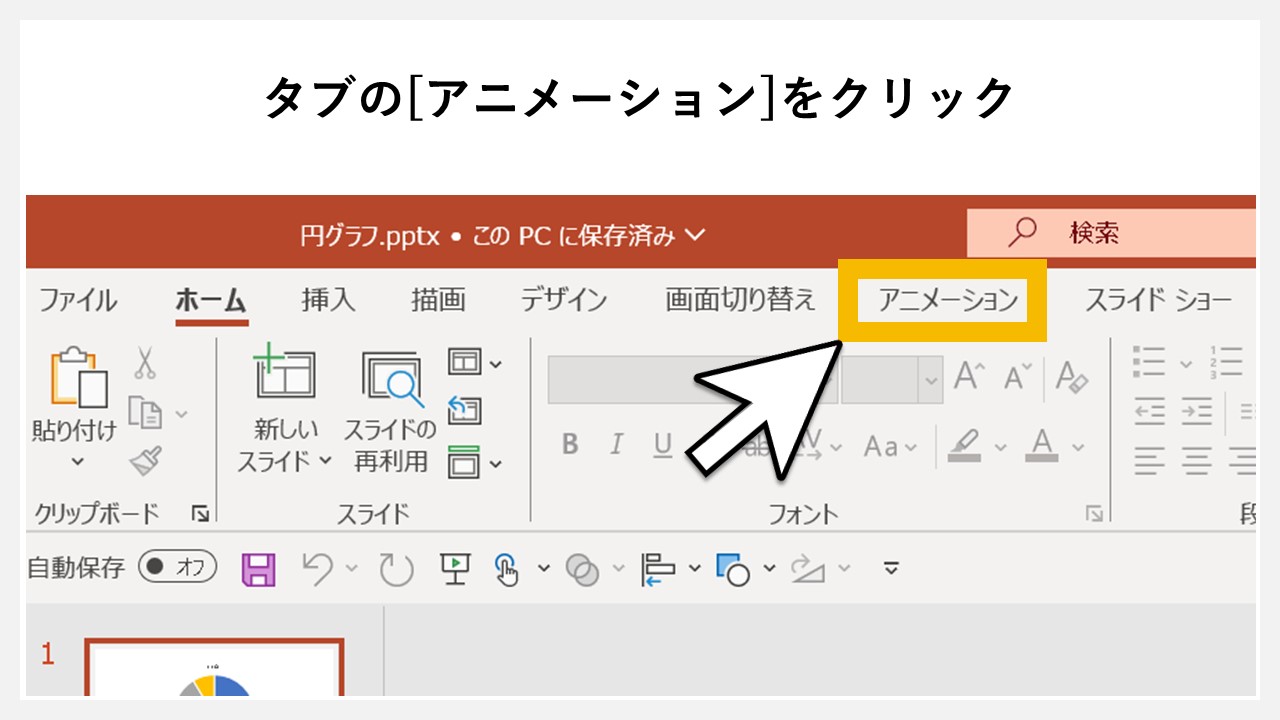The width and height of the screenshot is (1280, 720).
Task: Toggle underline formatting
Action: point(663,445)
